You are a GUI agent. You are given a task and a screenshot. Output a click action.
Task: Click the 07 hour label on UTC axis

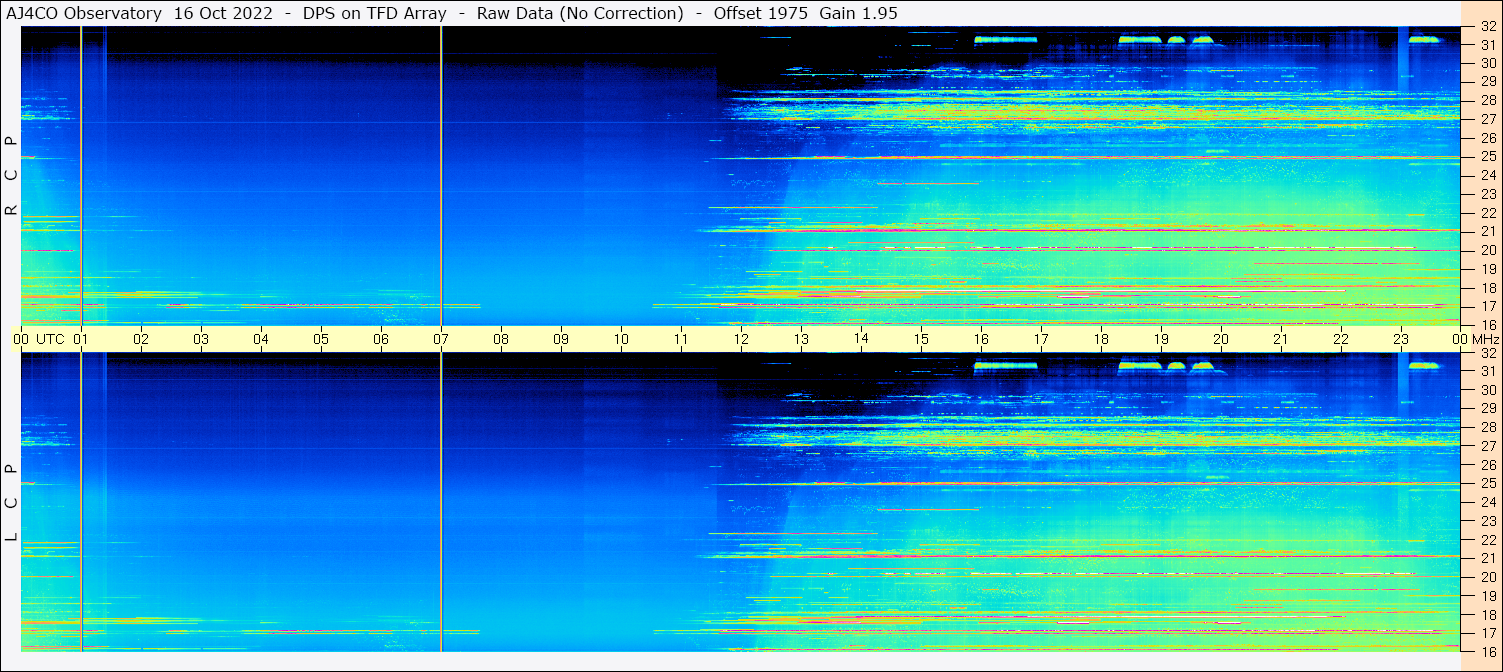point(441,339)
